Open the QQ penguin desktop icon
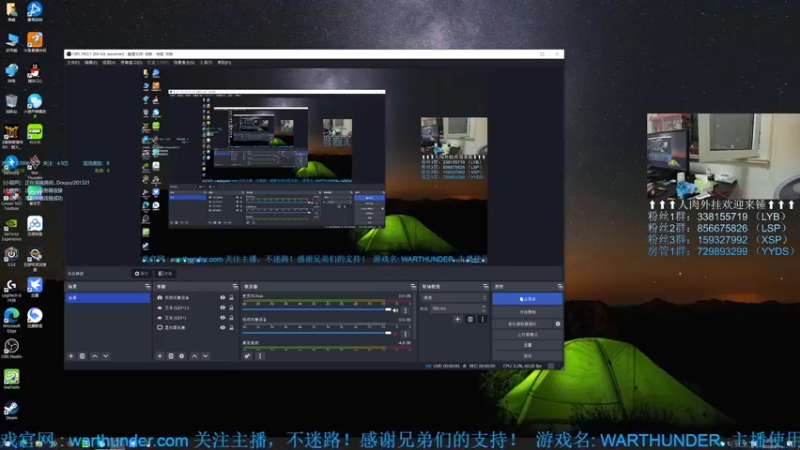800x450 pixels. point(35,72)
